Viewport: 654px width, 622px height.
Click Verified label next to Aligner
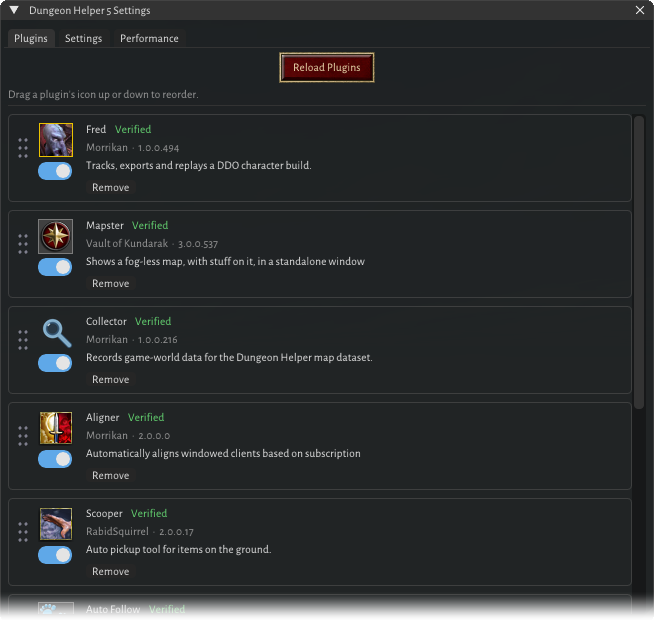click(x=146, y=417)
